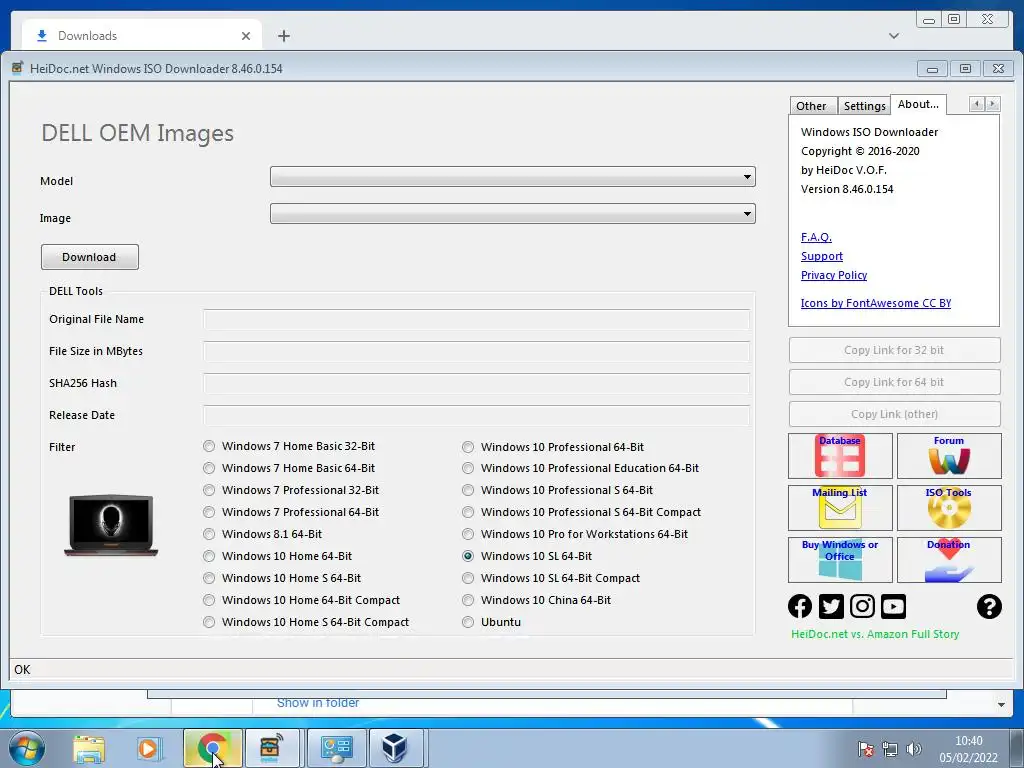This screenshot has width=1024, height=768.
Task: Click the Action Center flag tray icon
Action: [x=866, y=749]
